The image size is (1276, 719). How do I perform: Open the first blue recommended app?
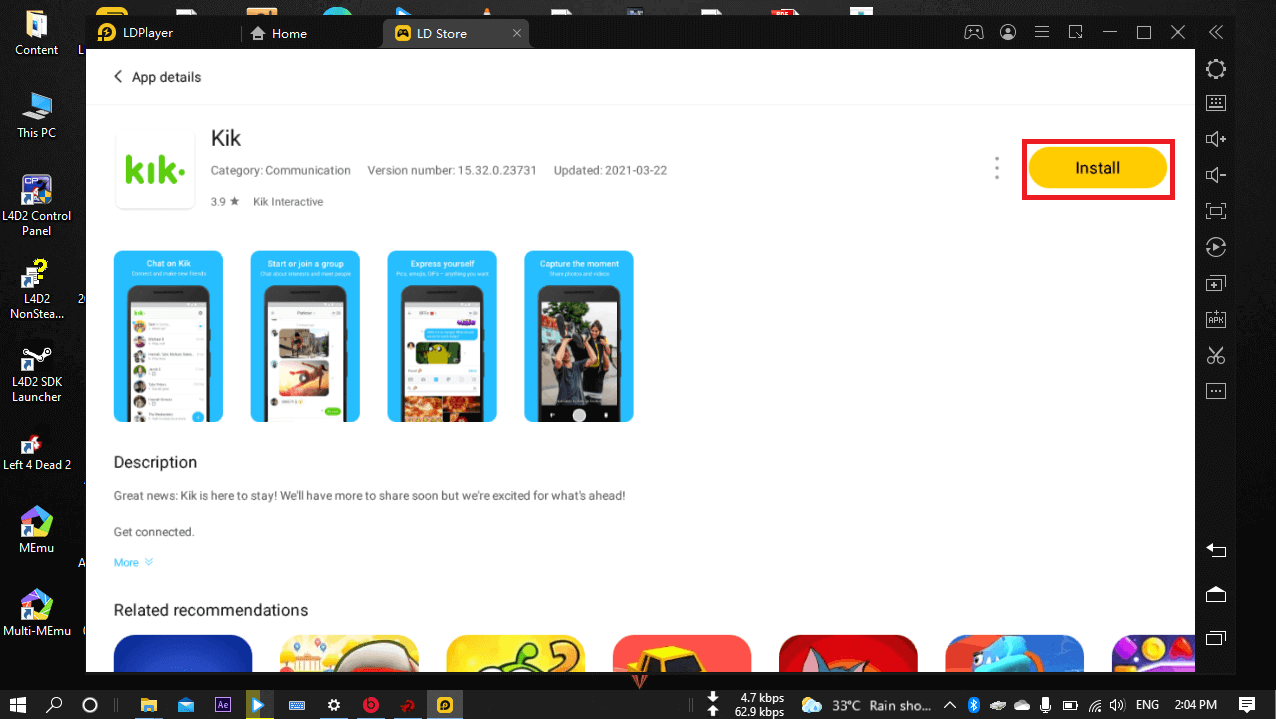click(x=183, y=653)
